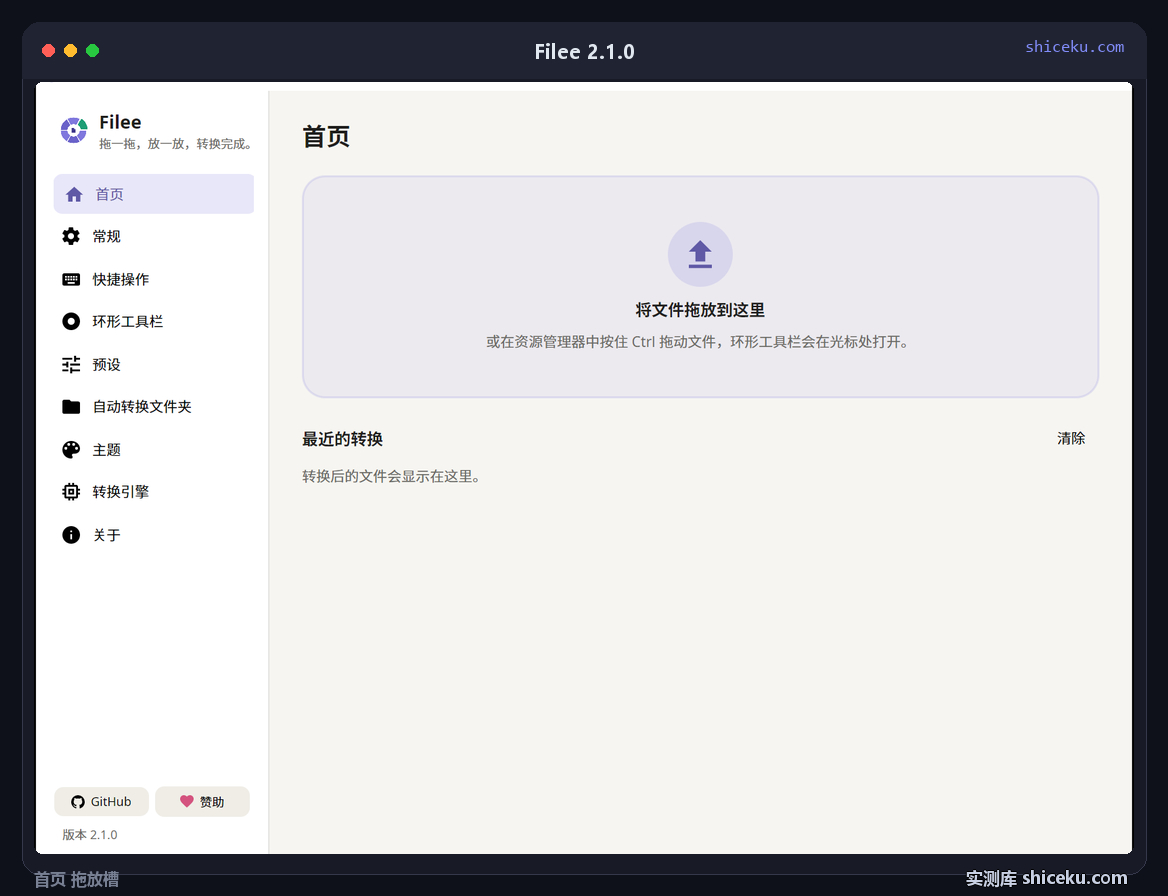1168x896 pixels.
Task: Click the chip icon for 转换引擎
Action: (71, 492)
